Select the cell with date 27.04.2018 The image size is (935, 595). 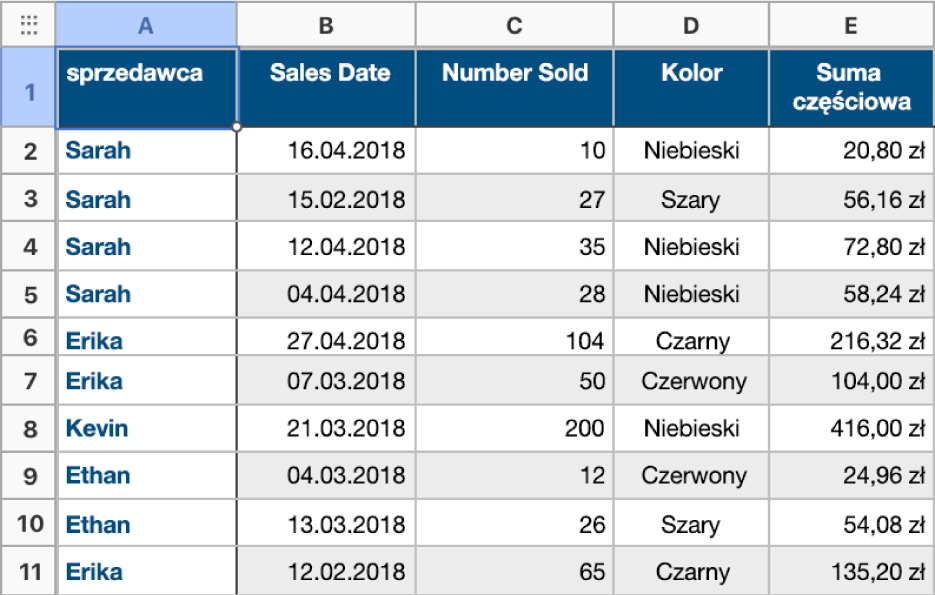[x=326, y=341]
